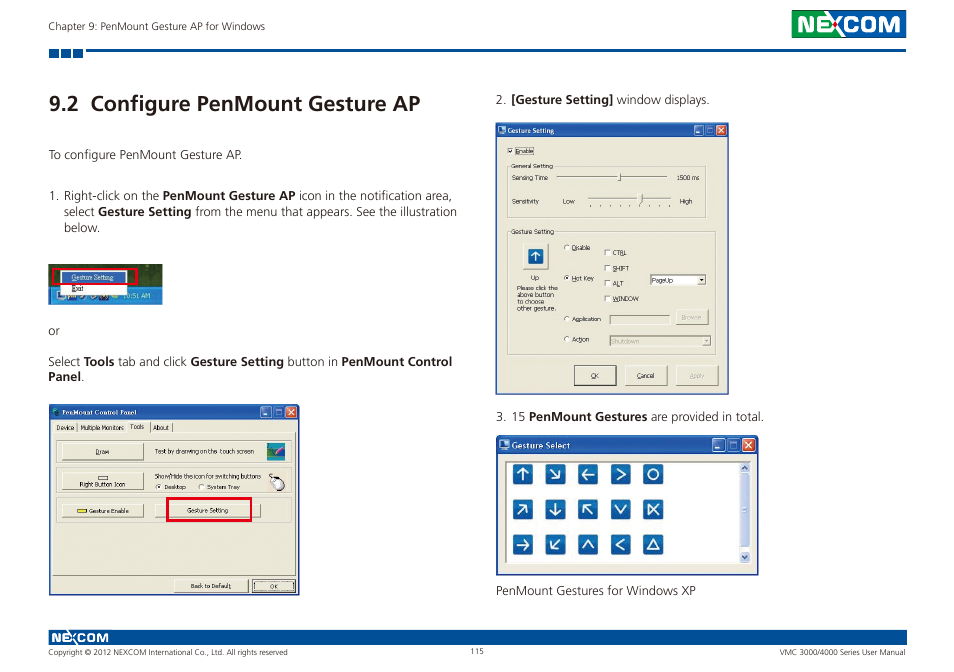
Task: Select the Hot Key radio button
Action: tap(567, 278)
